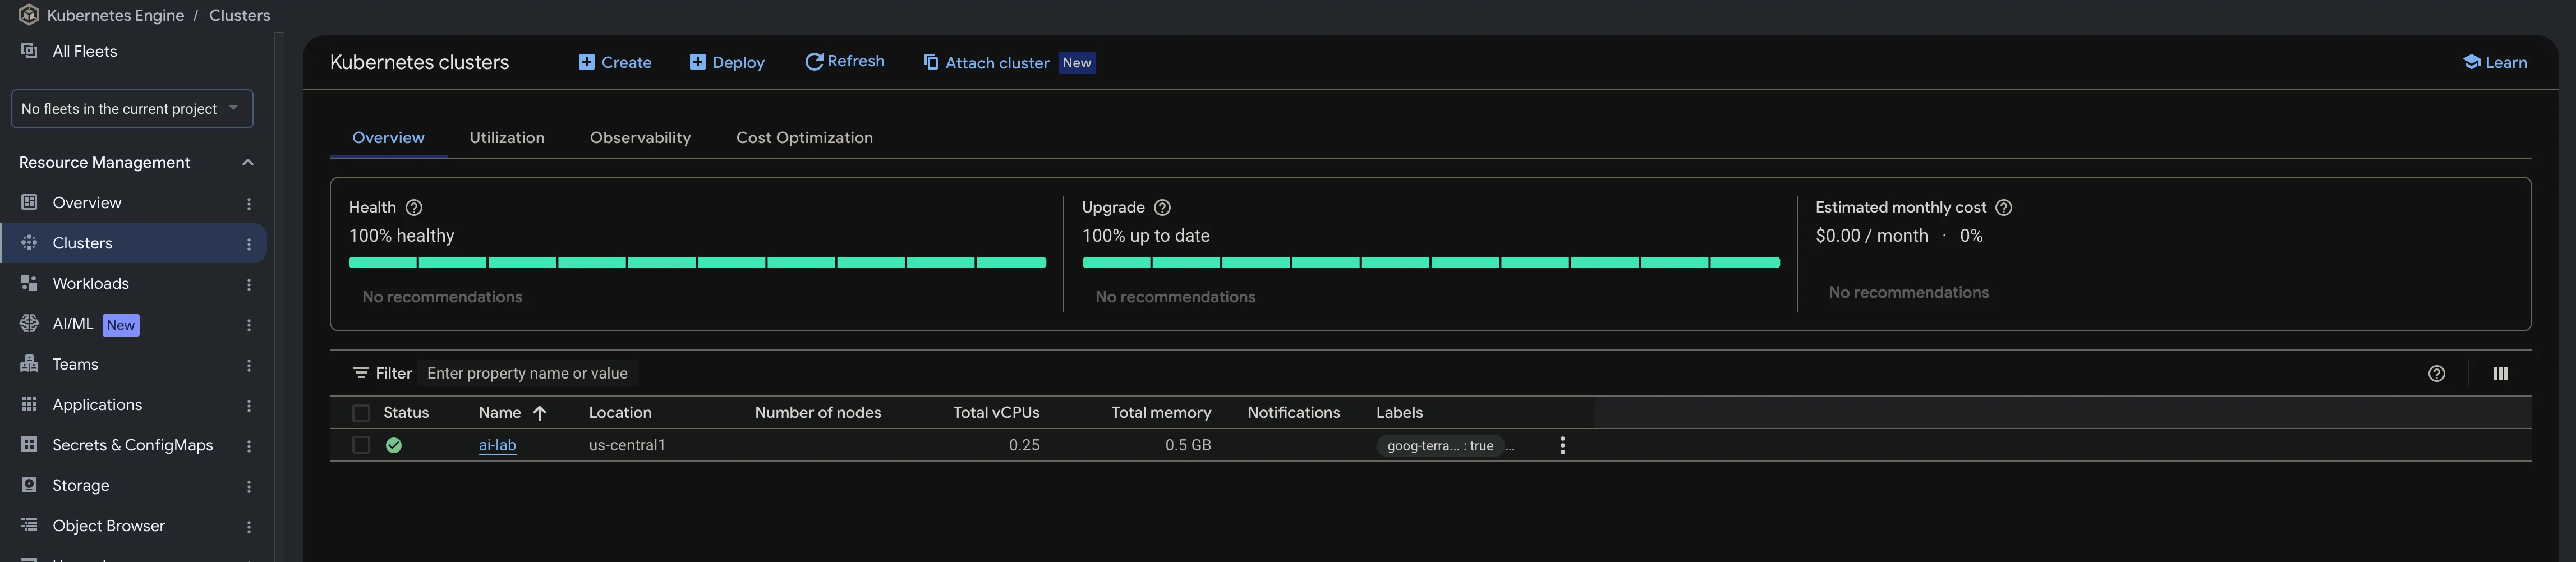The width and height of the screenshot is (2576, 562).
Task: Open the column display options icon
Action: (x=2501, y=373)
